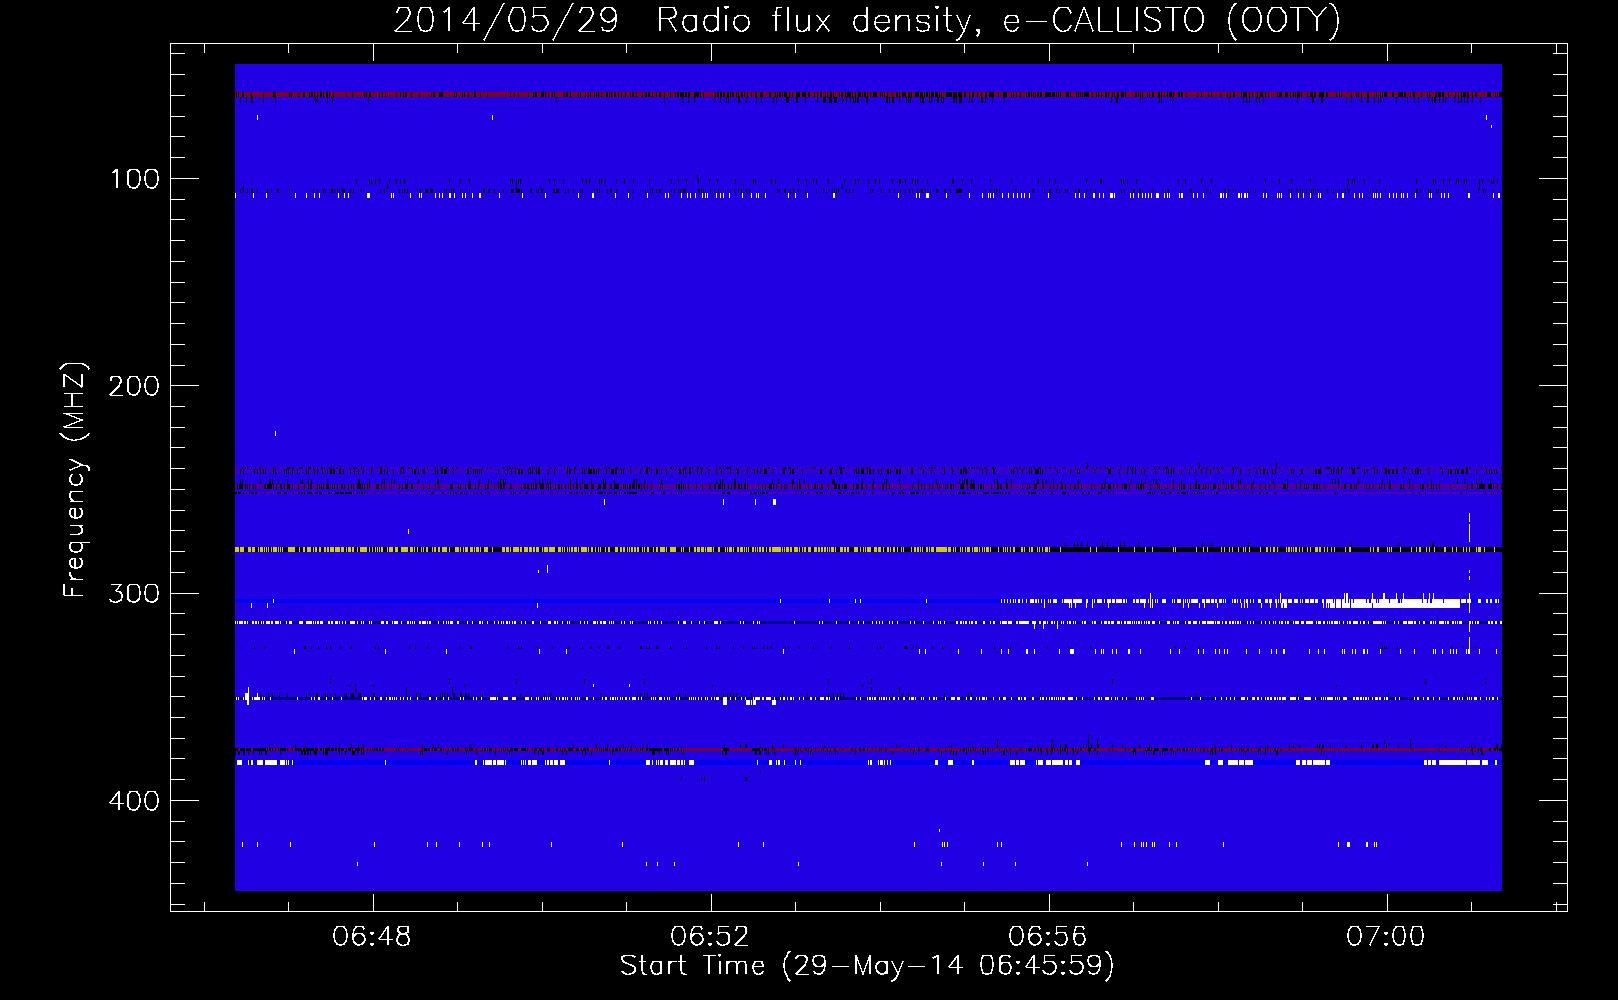Click the 200 frequency tick label
Viewport: 1618px width, 1000px height.
coord(135,387)
